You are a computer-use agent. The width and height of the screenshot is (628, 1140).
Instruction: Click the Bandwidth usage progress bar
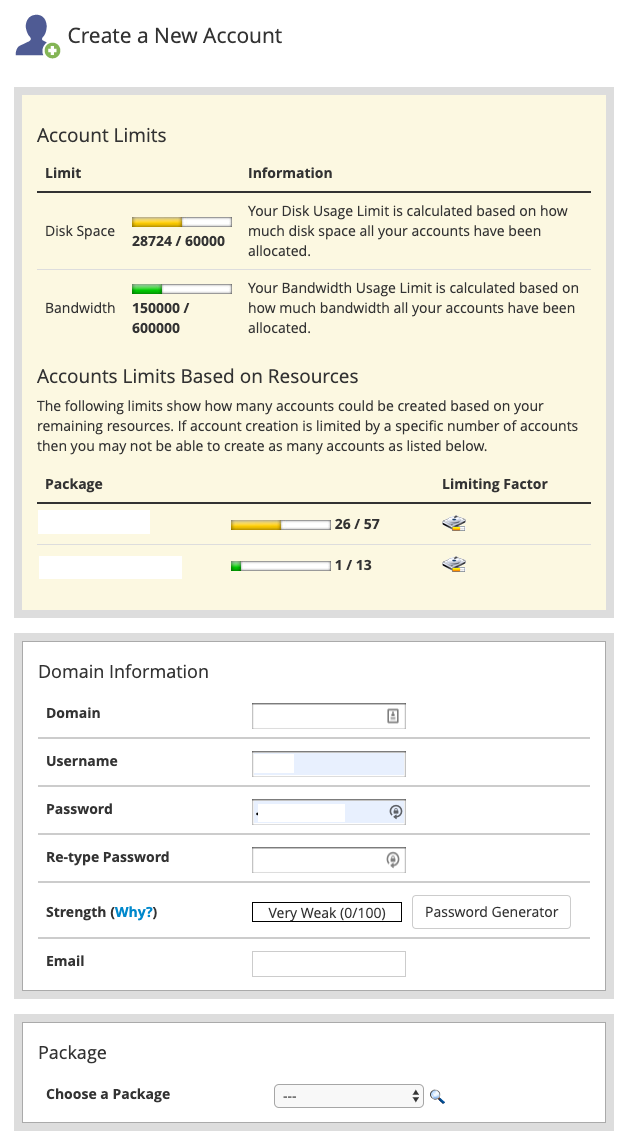click(x=182, y=289)
